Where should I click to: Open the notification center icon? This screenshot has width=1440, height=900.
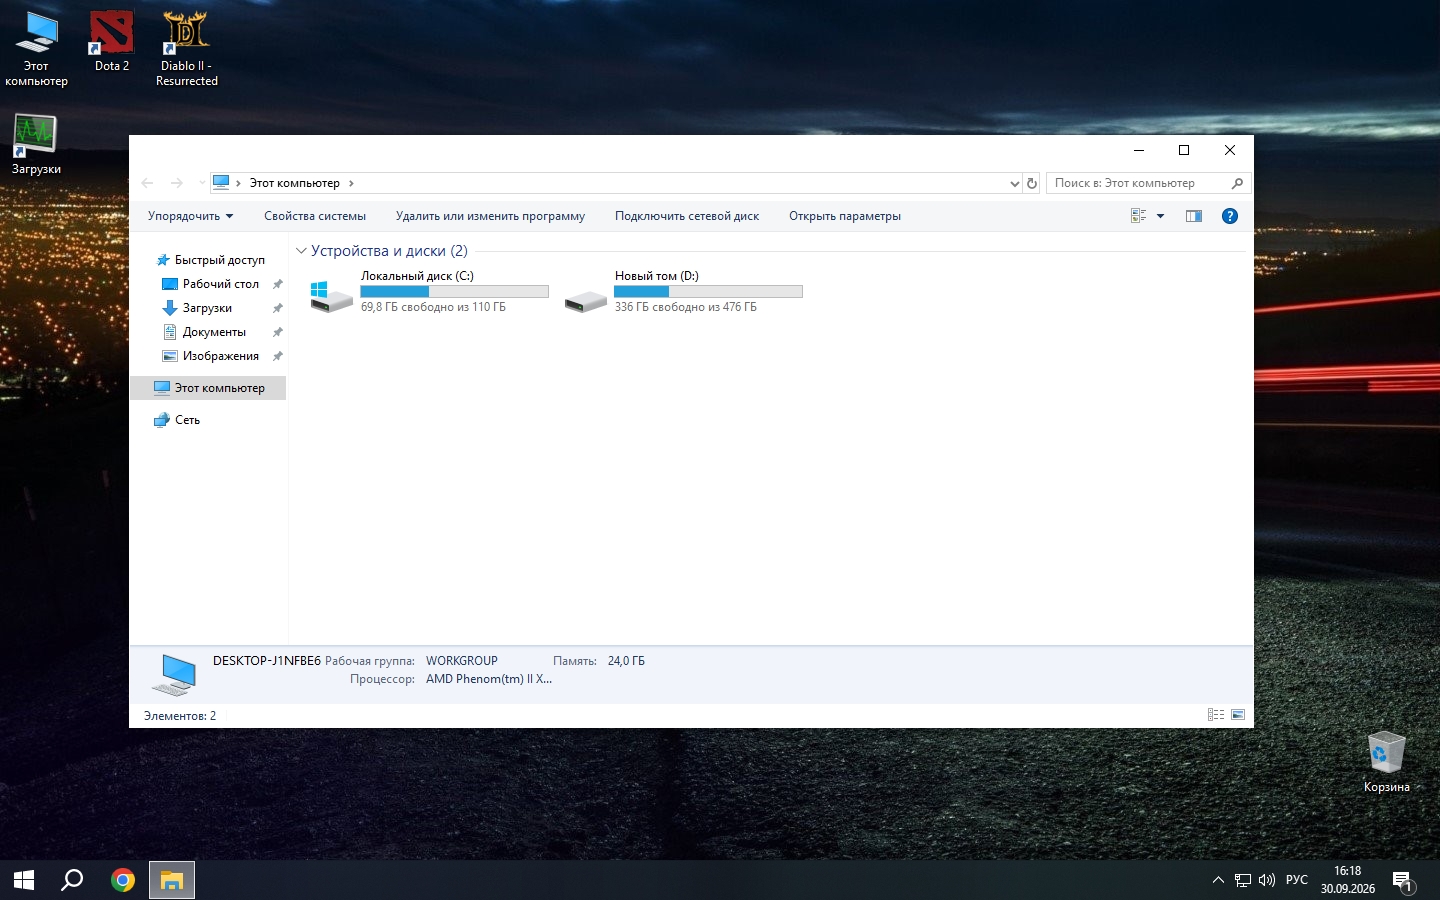[x=1402, y=881]
